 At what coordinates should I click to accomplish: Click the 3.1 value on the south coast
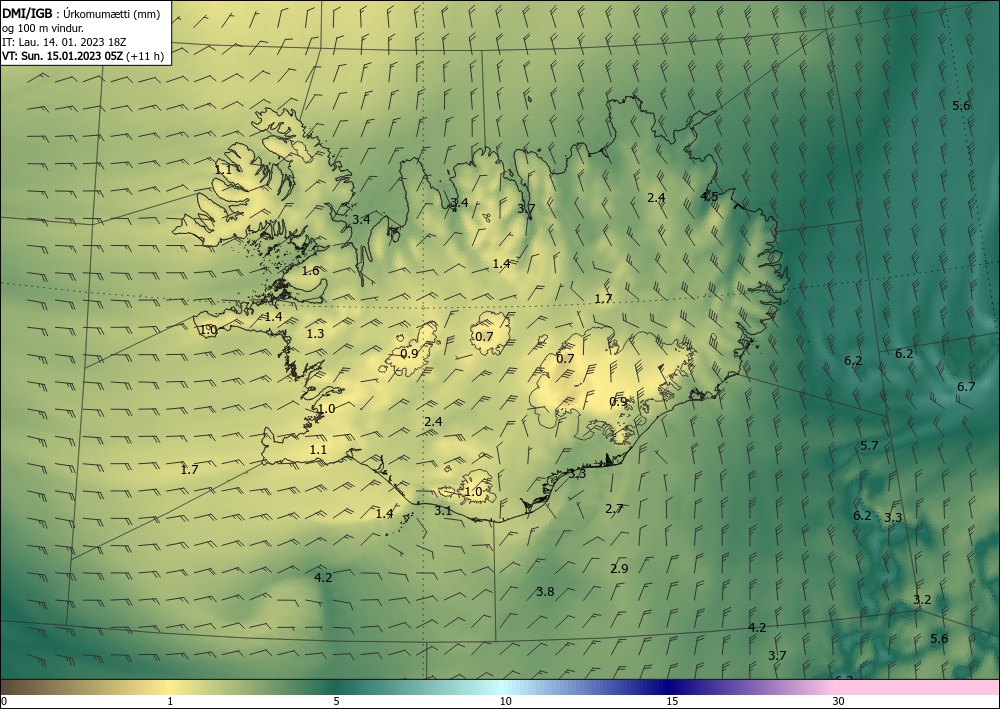click(x=443, y=511)
